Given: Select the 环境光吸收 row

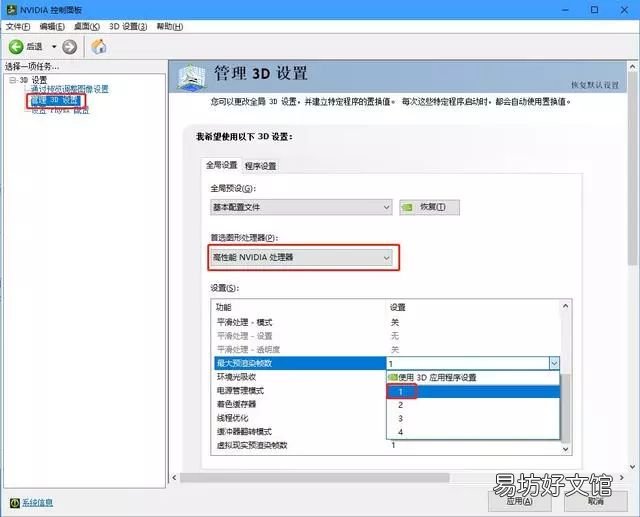Looking at the screenshot, I should (x=300, y=377).
